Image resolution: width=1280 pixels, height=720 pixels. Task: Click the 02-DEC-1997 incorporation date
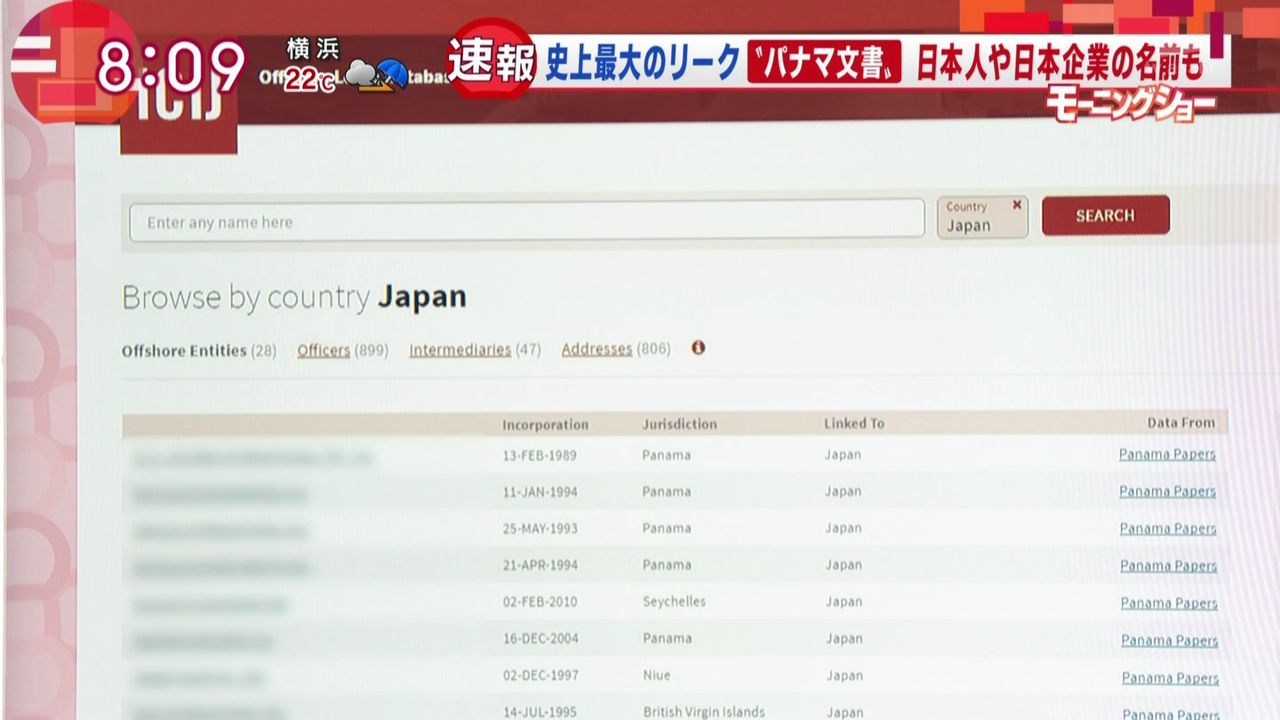(540, 675)
